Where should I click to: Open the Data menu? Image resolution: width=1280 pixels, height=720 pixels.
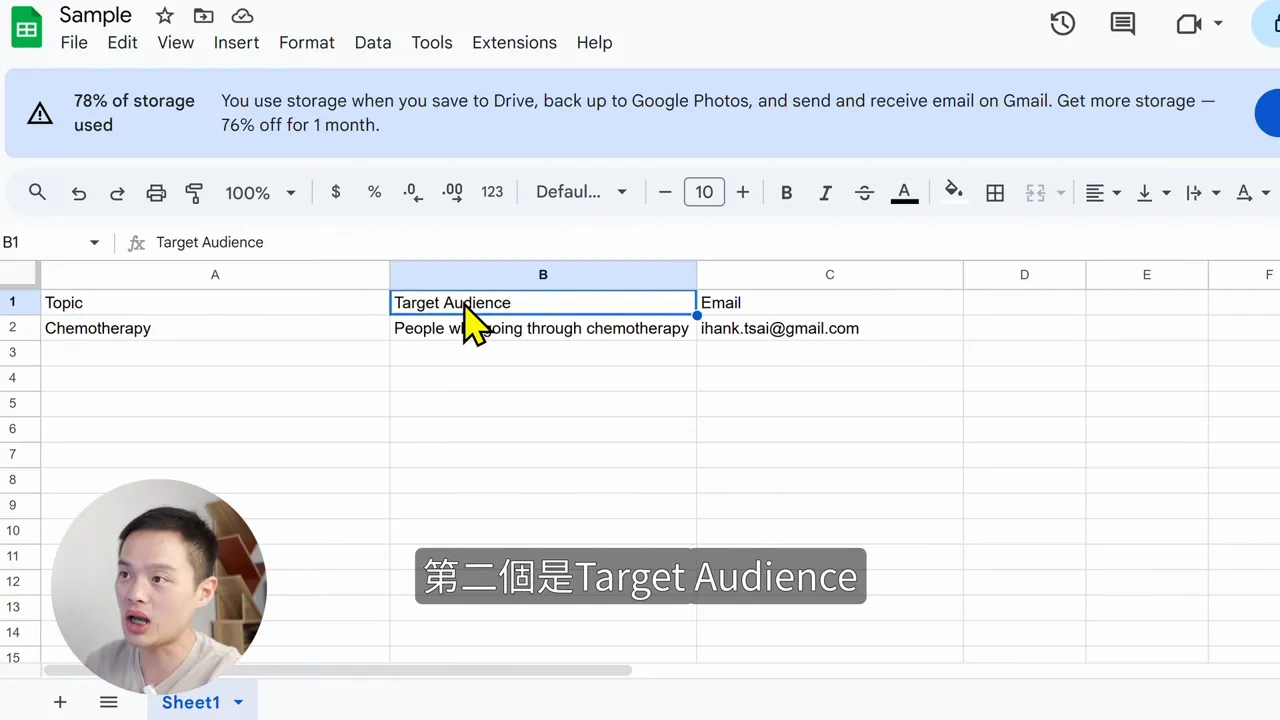click(x=373, y=42)
